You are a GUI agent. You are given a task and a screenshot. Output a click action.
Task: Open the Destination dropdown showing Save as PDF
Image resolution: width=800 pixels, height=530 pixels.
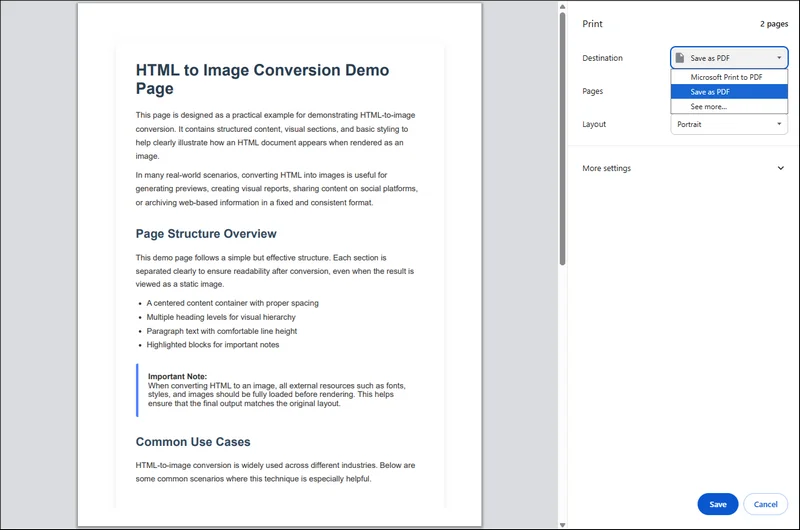coord(729,58)
